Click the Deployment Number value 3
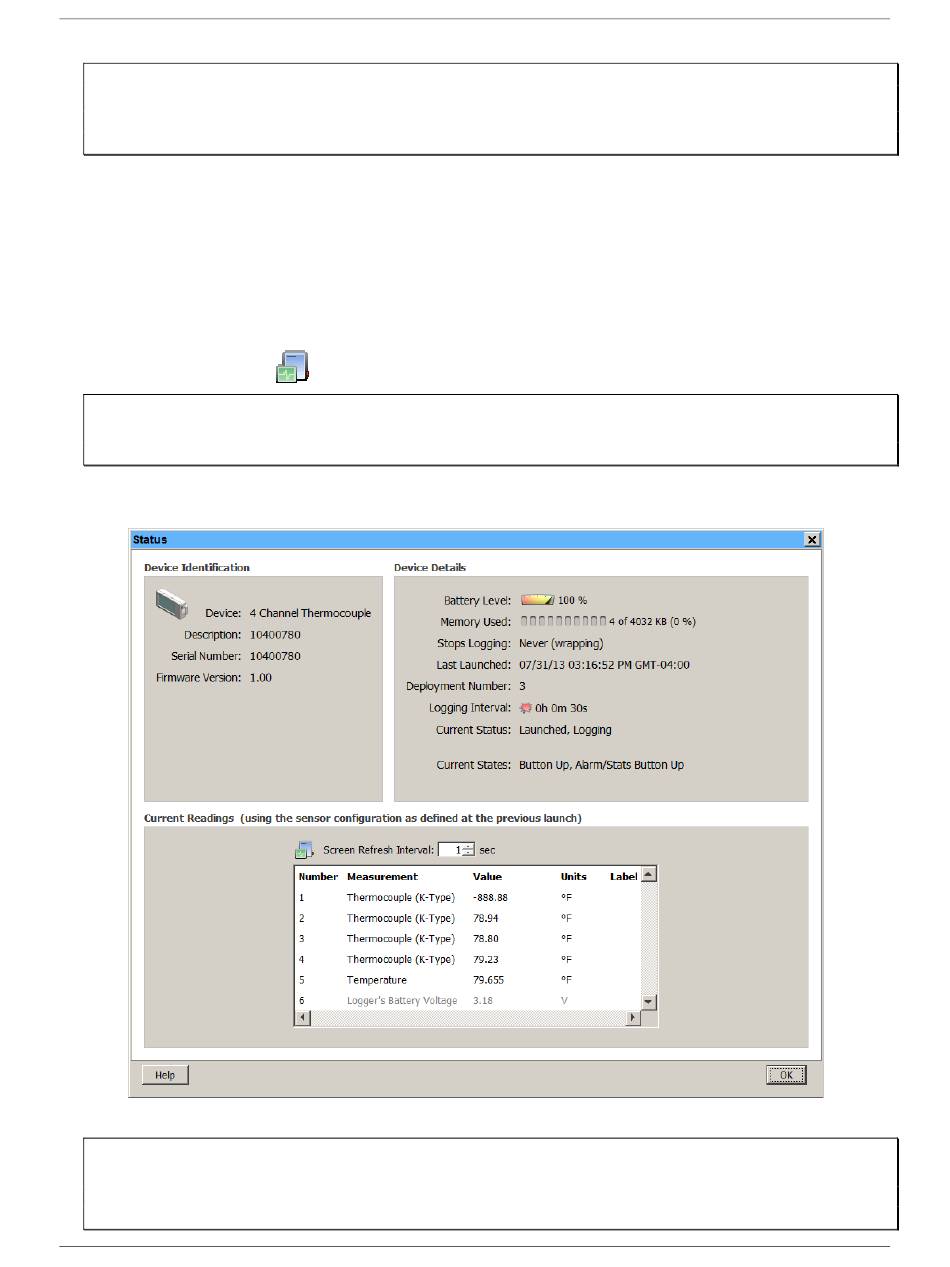This screenshot has height=1267, width=950. pos(522,687)
